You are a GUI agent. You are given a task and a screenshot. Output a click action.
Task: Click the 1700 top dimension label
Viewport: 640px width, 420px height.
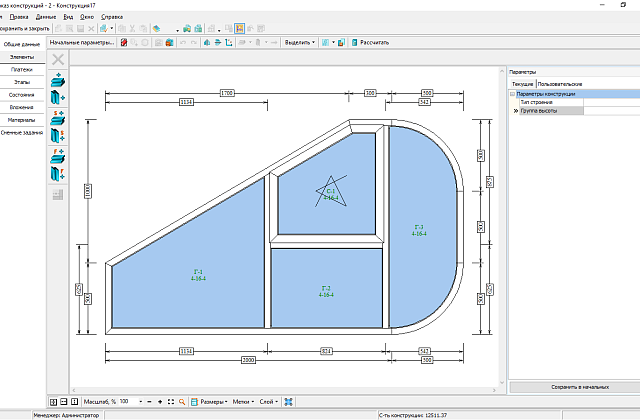click(227, 93)
